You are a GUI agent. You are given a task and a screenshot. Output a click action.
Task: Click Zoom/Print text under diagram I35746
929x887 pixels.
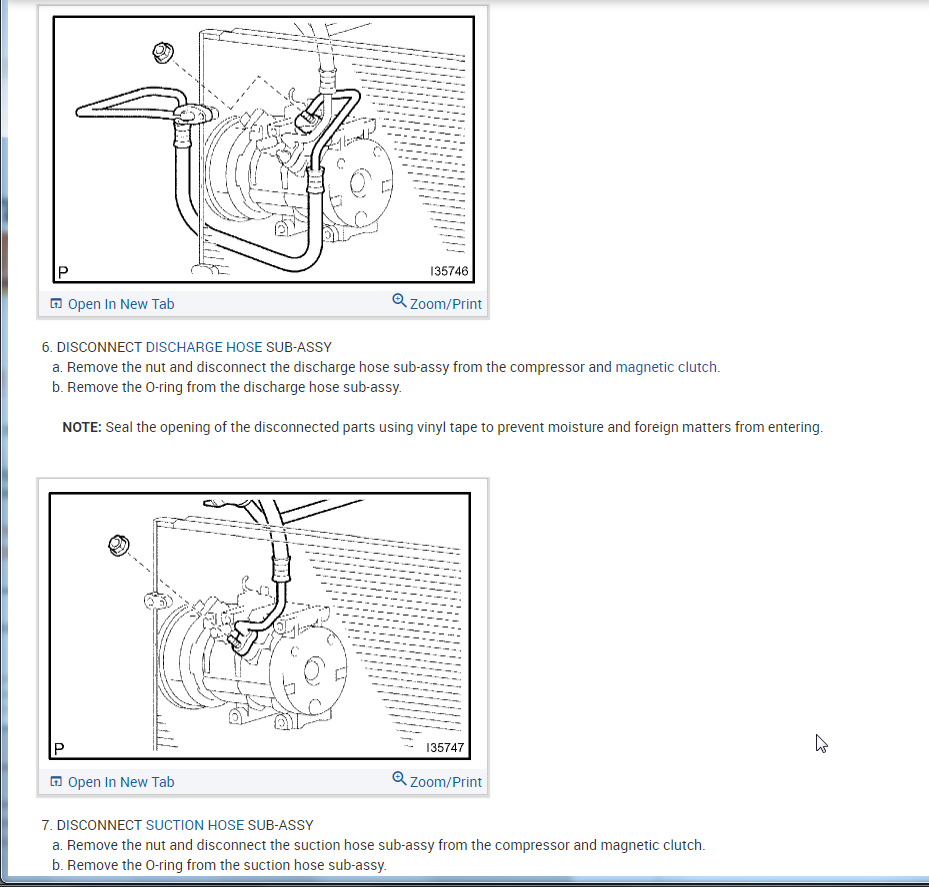pyautogui.click(x=446, y=304)
